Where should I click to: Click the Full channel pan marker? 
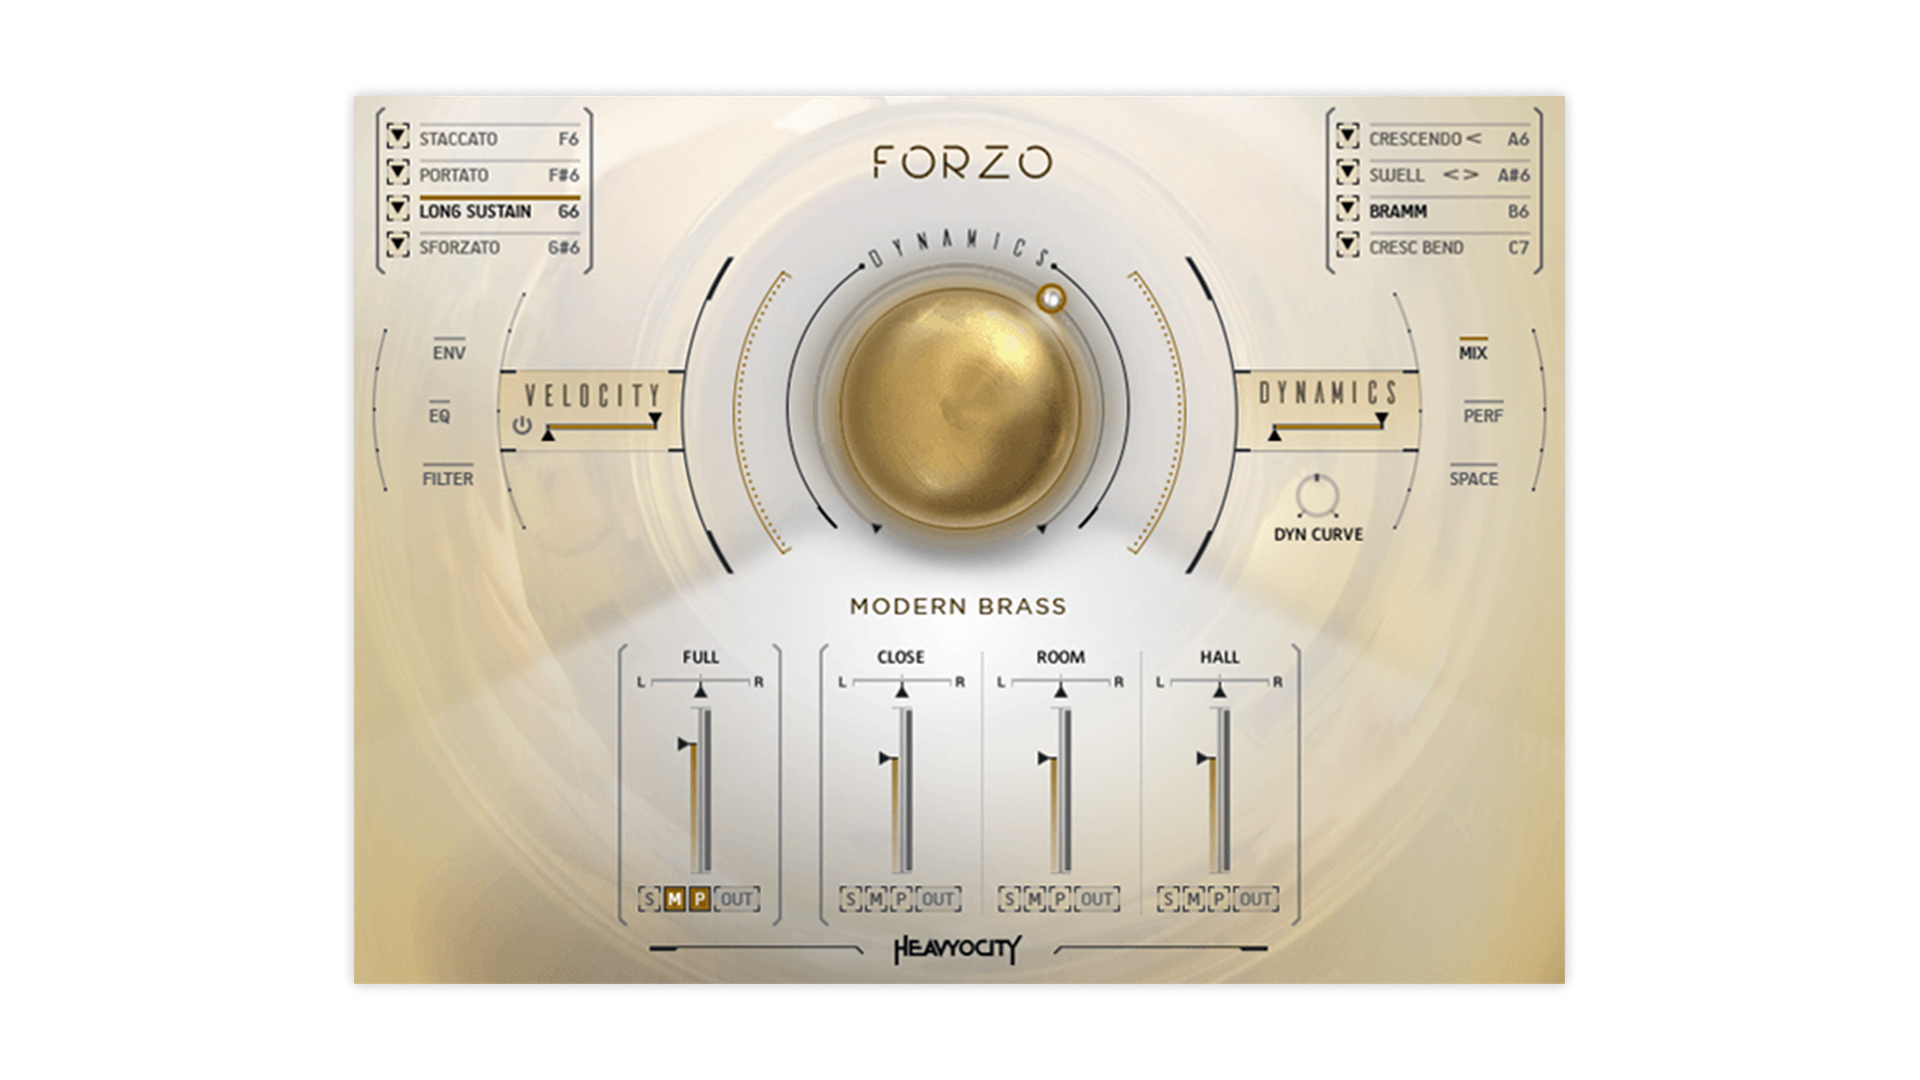click(x=701, y=690)
